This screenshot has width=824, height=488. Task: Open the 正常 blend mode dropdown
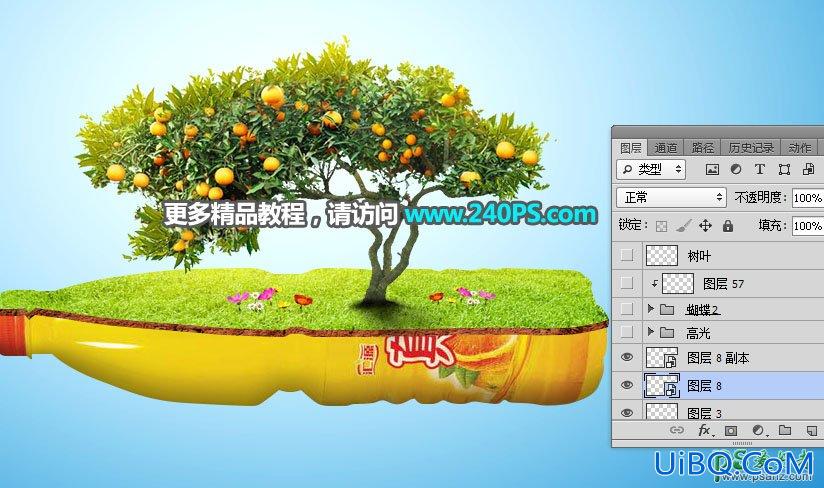click(671, 198)
